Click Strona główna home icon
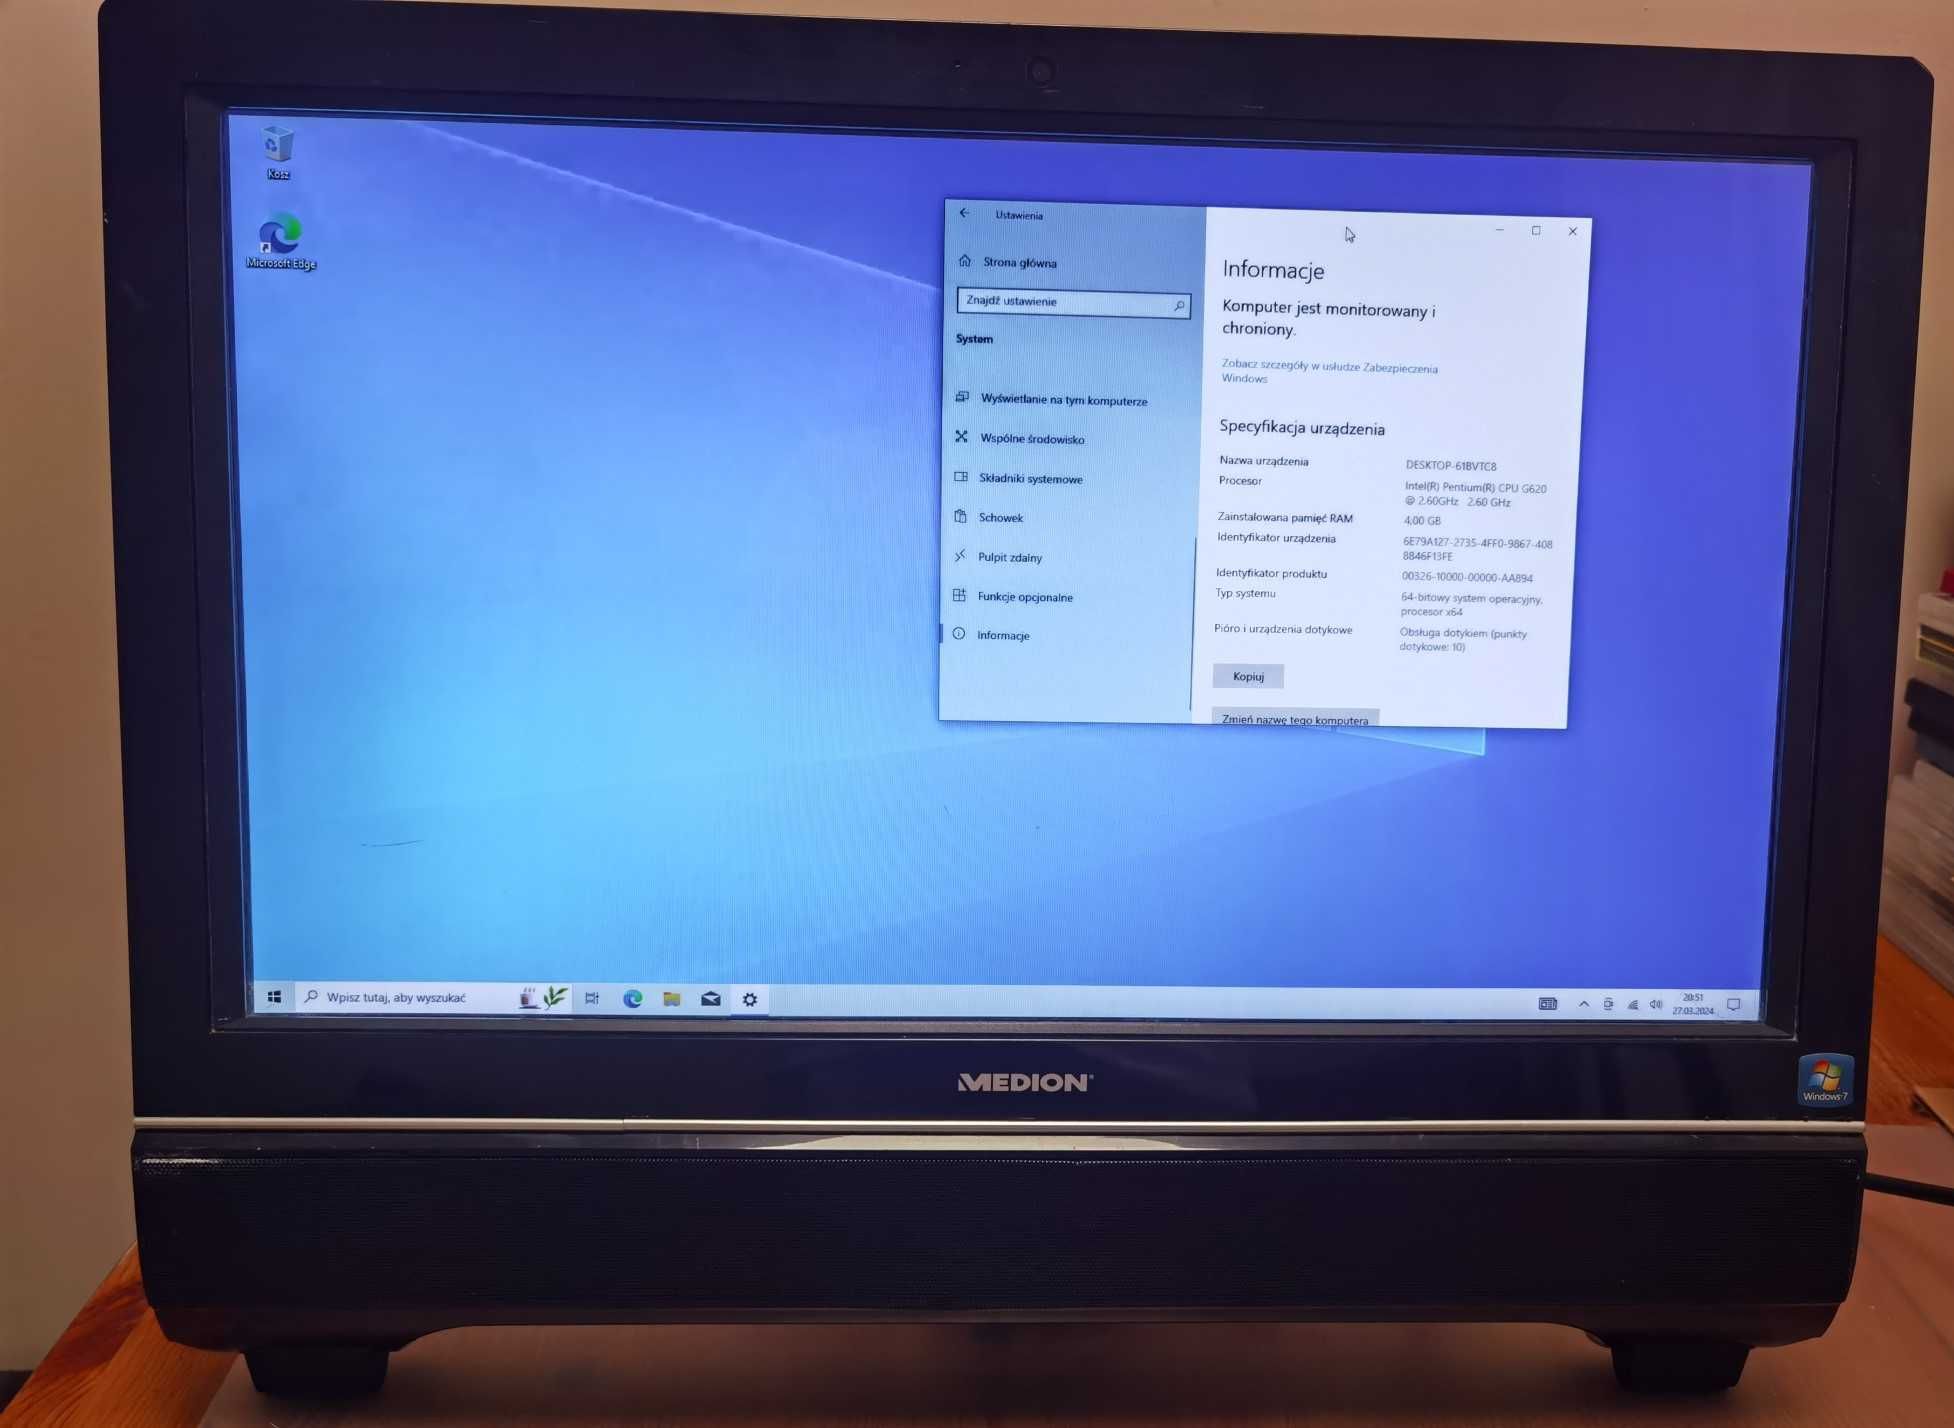This screenshot has width=1954, height=1428. click(x=965, y=261)
